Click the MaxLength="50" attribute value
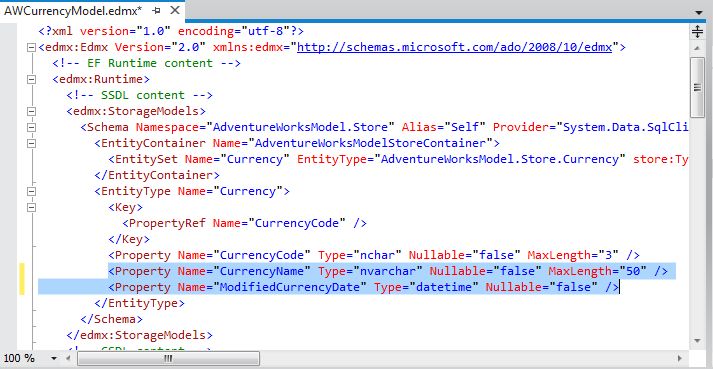Screen dimensions: 713x369 633,271
